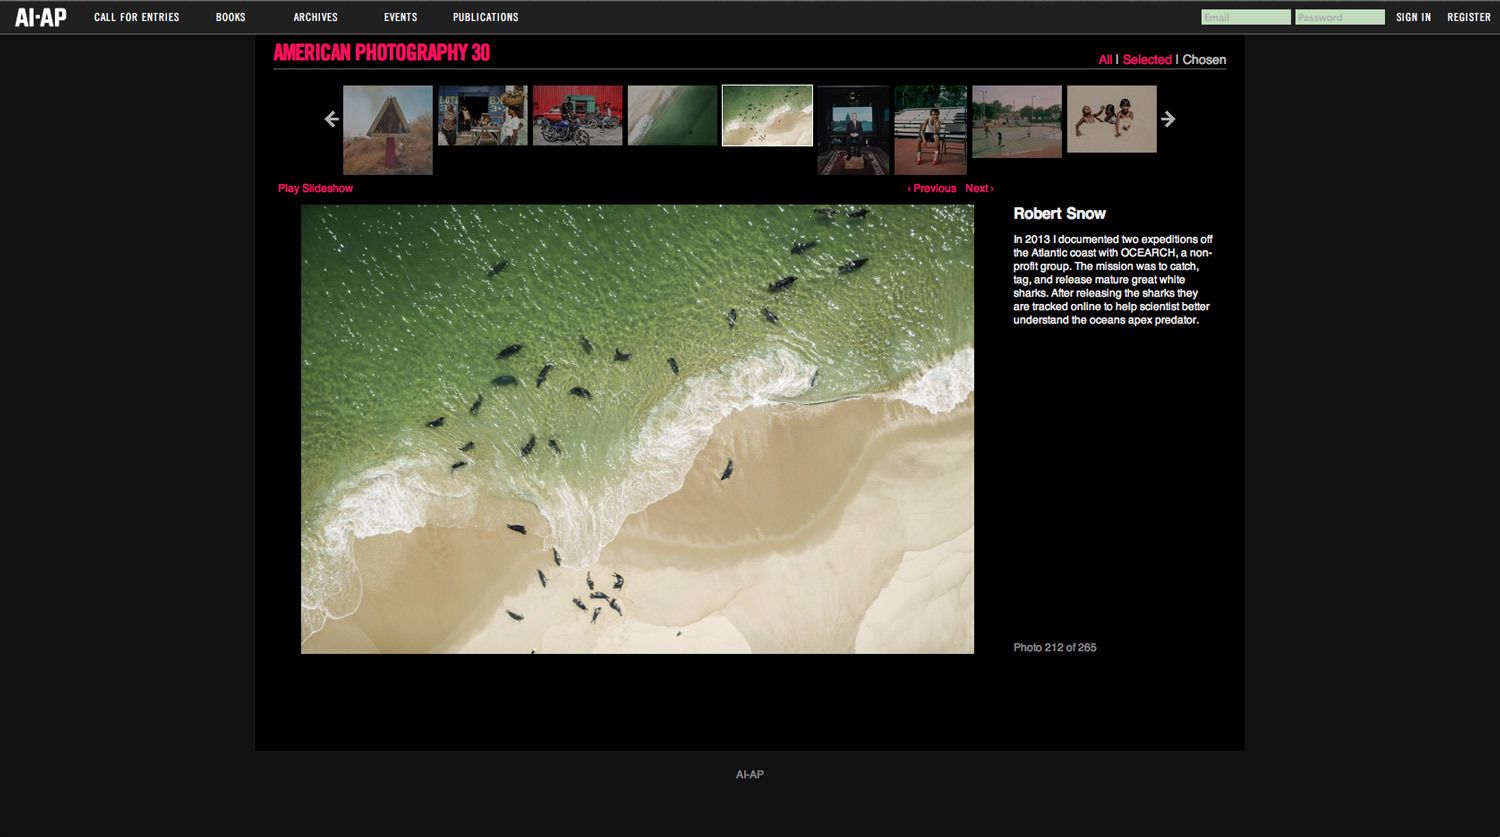
Task: Filter gallery by Selected
Action: pos(1146,60)
